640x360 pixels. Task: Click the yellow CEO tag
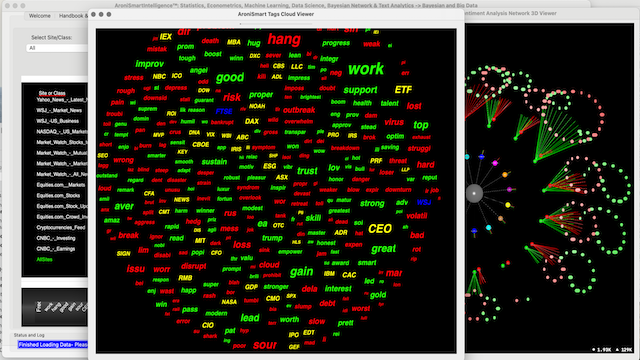pos(380,229)
